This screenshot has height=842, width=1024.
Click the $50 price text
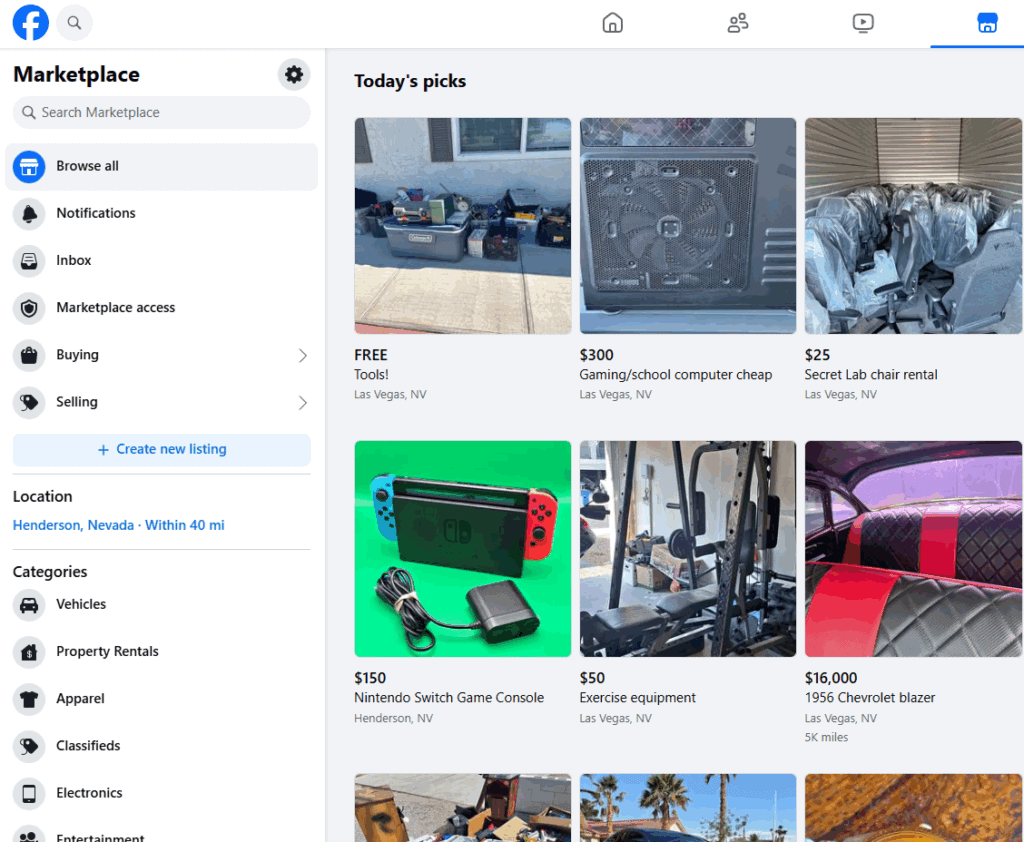pos(592,678)
